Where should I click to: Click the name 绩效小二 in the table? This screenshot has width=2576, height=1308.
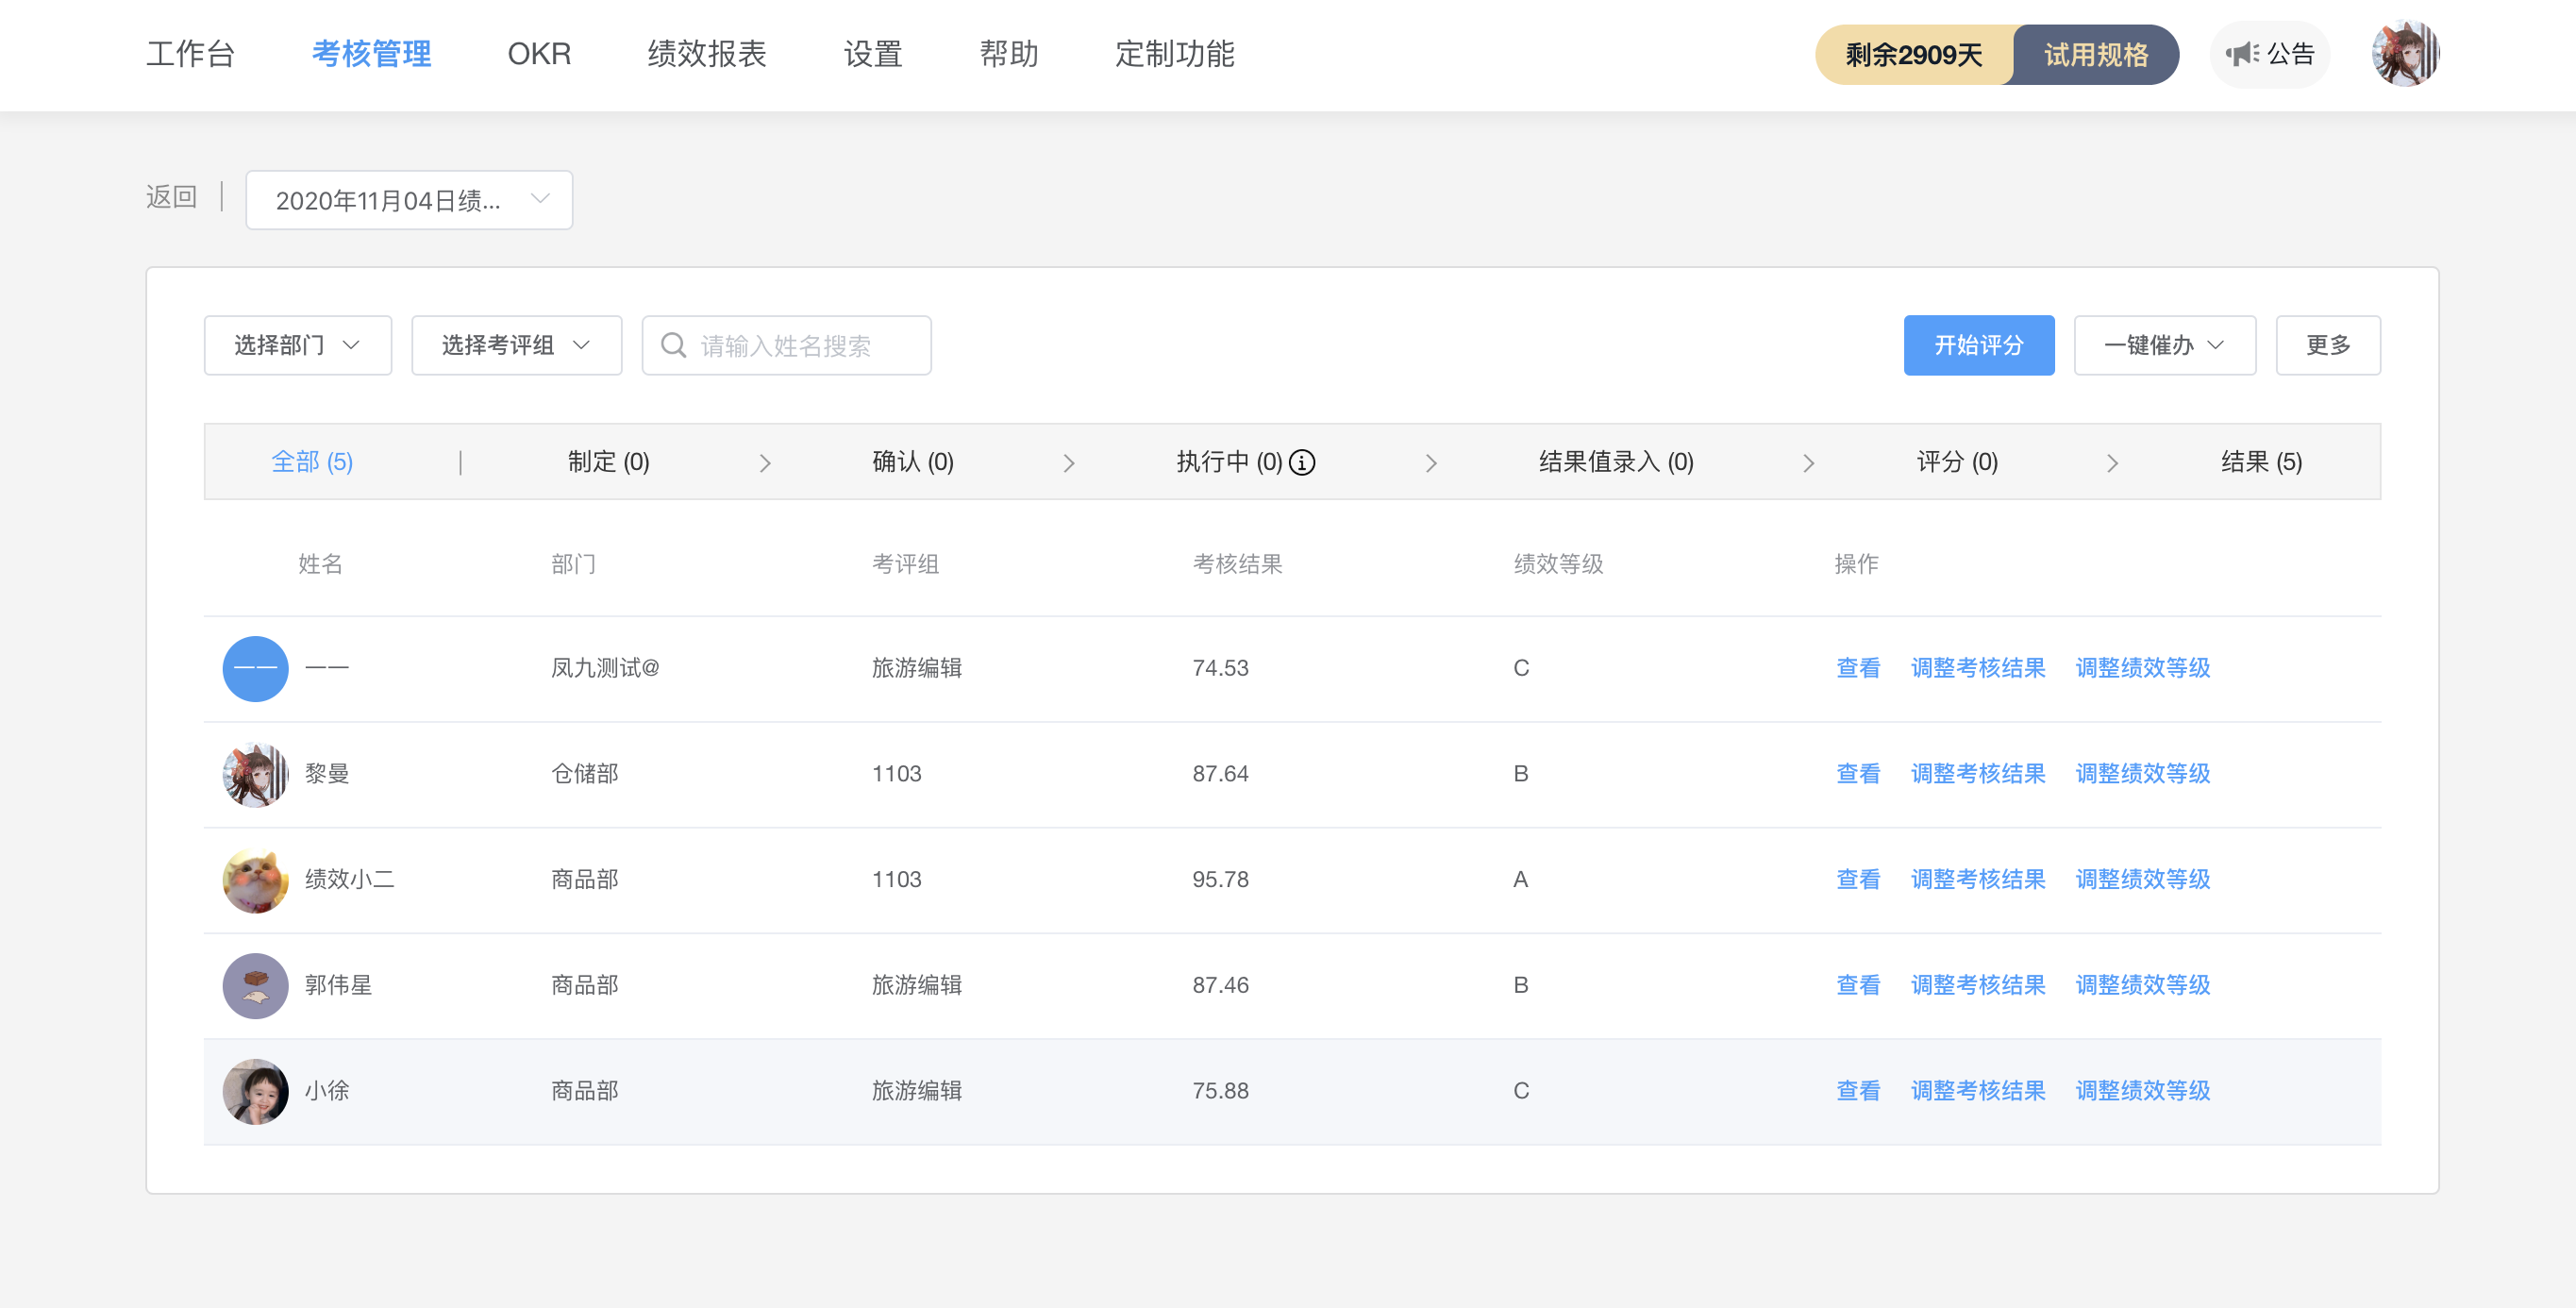coord(349,880)
